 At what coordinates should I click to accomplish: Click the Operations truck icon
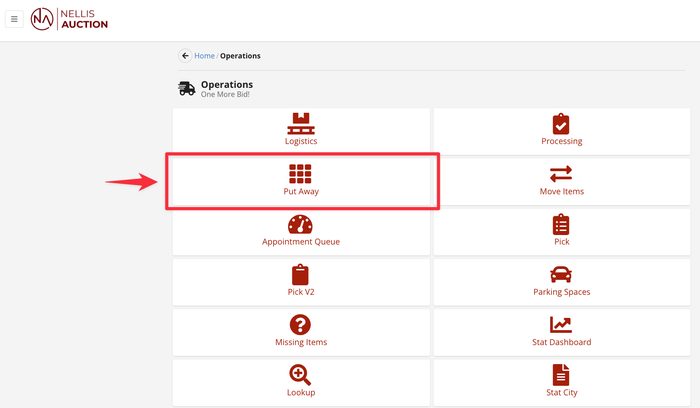tap(187, 88)
